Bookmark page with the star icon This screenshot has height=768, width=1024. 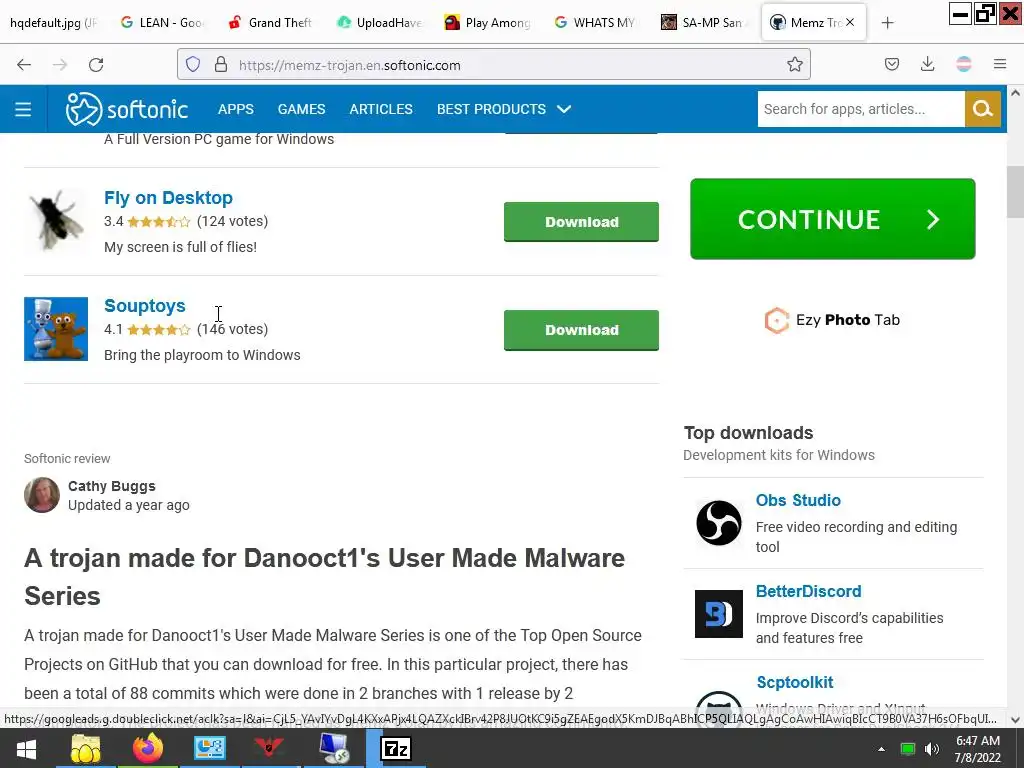pyautogui.click(x=795, y=64)
